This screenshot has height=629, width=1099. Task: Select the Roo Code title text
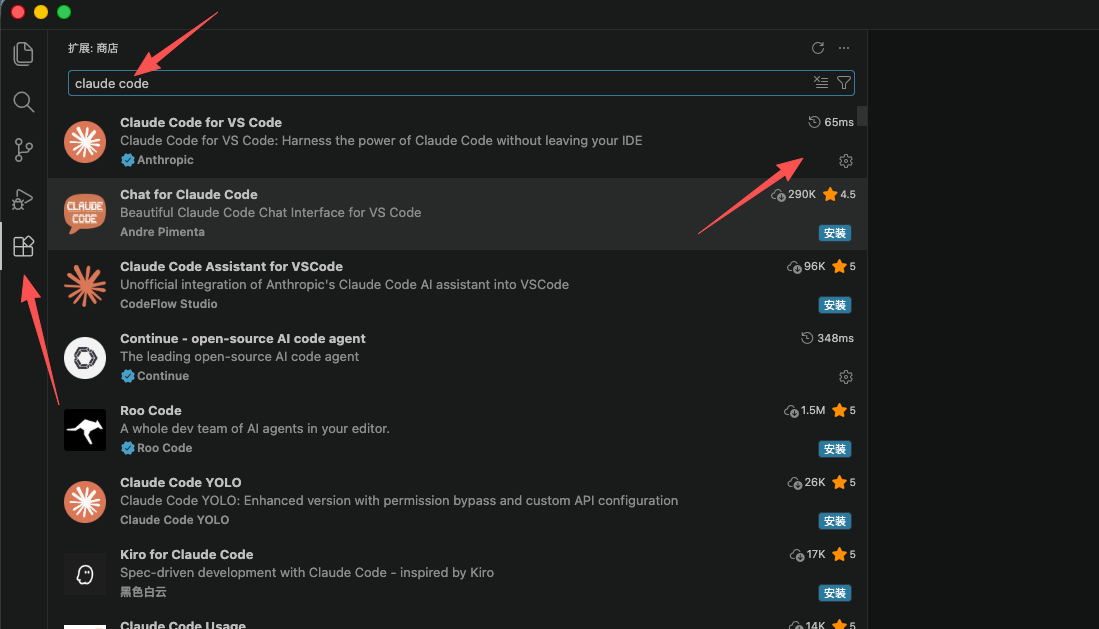point(151,410)
